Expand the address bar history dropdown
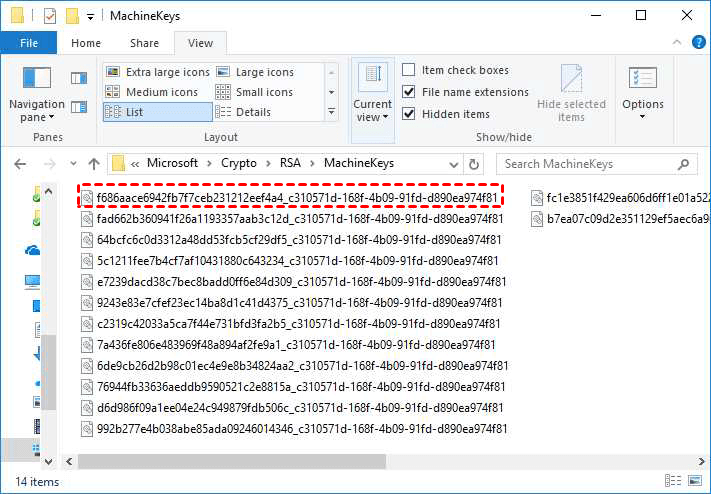The image size is (711, 494). coord(453,164)
